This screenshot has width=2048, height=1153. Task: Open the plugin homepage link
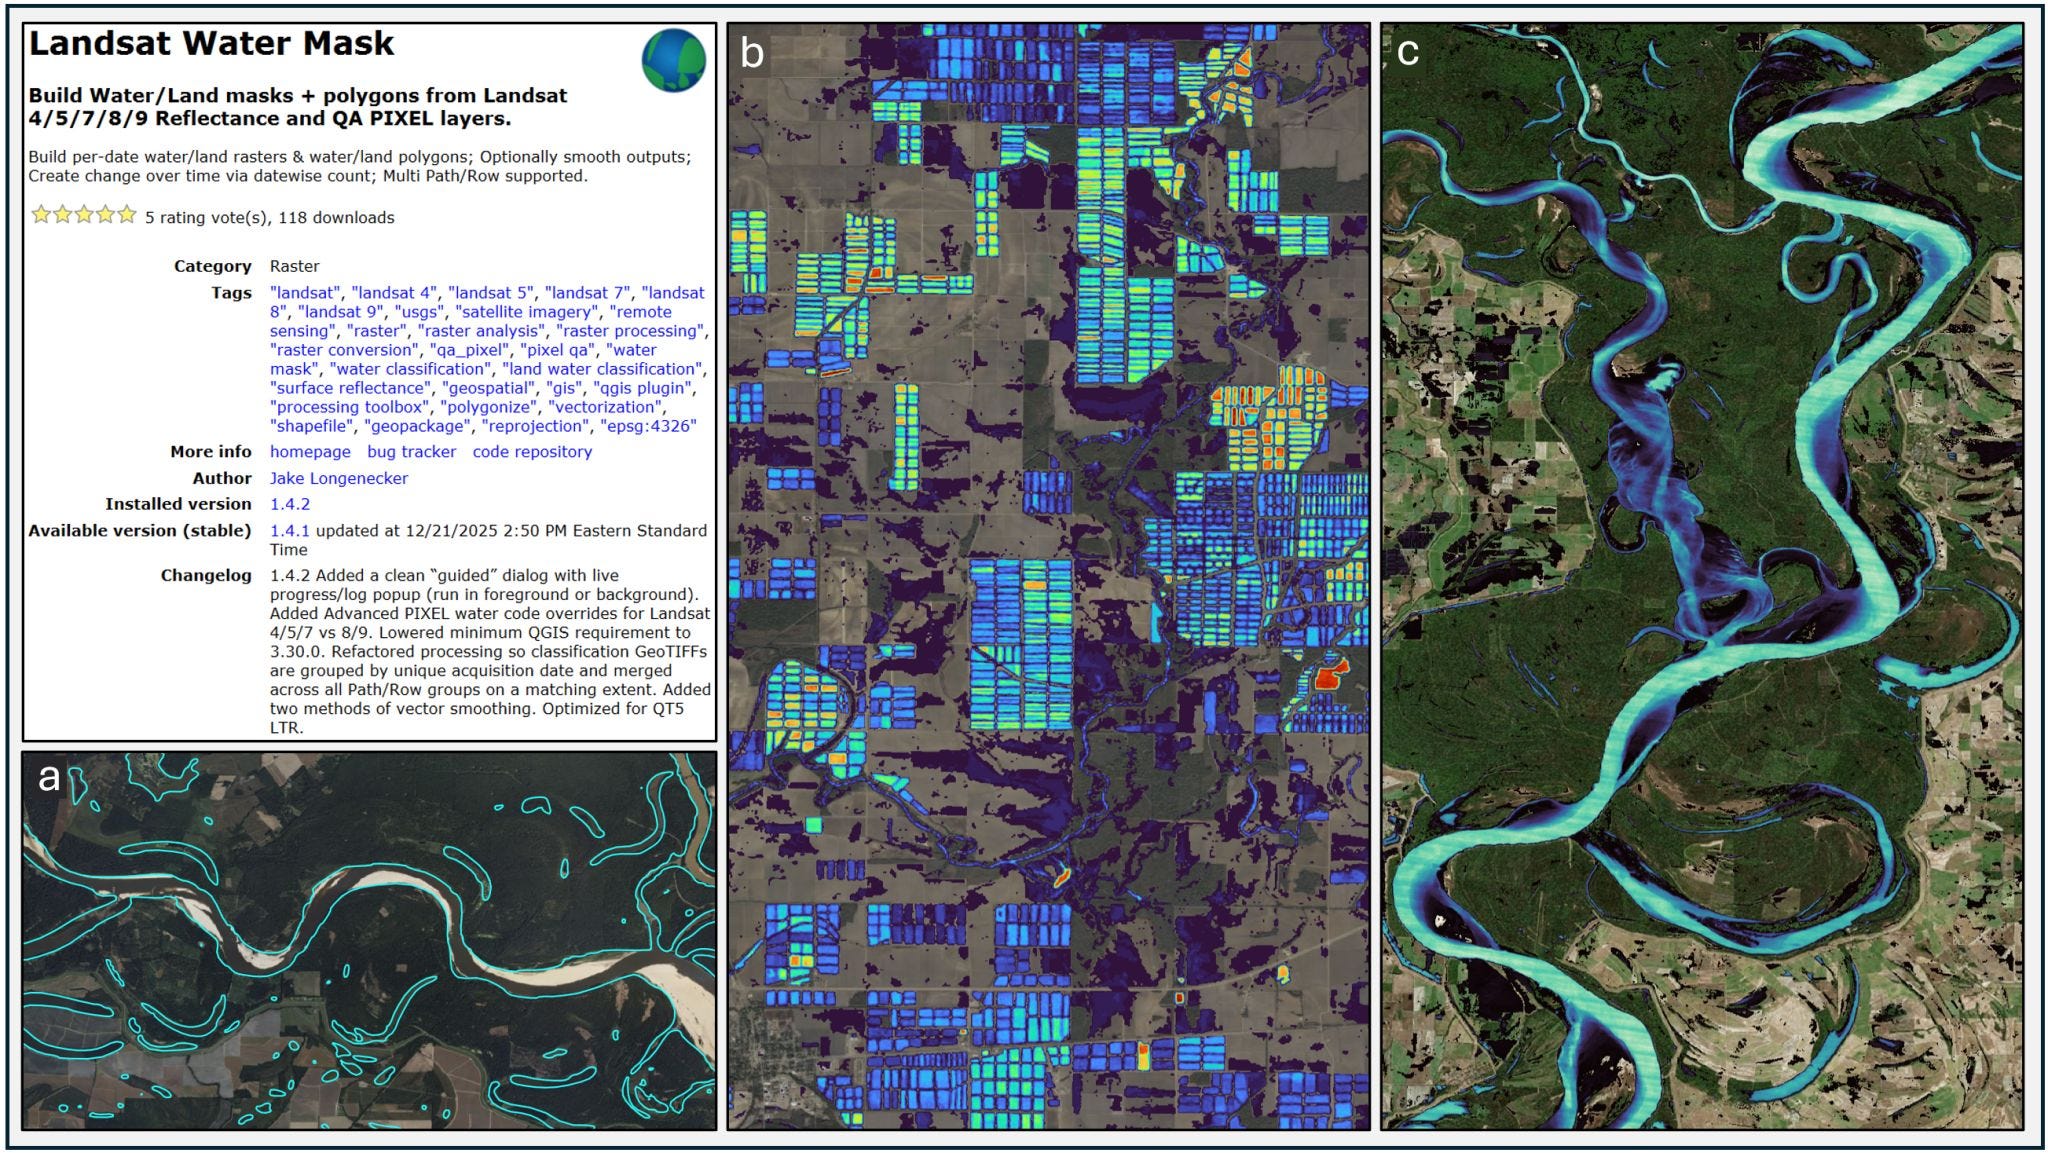click(x=310, y=452)
